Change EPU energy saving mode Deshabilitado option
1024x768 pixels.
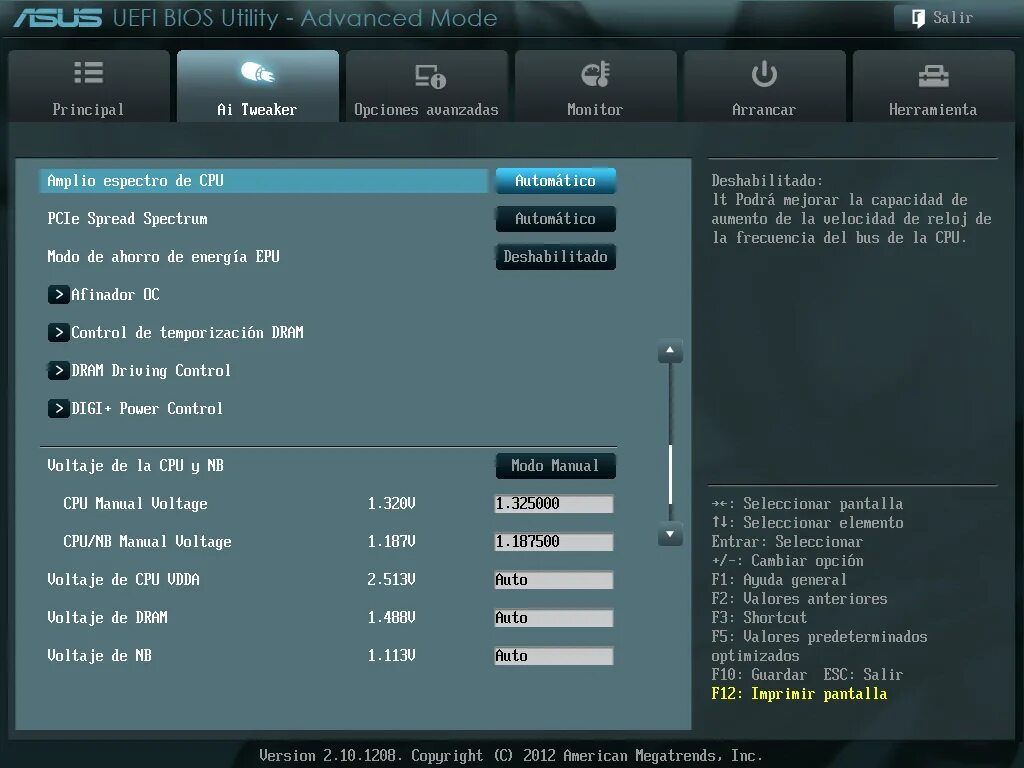[x=556, y=257]
